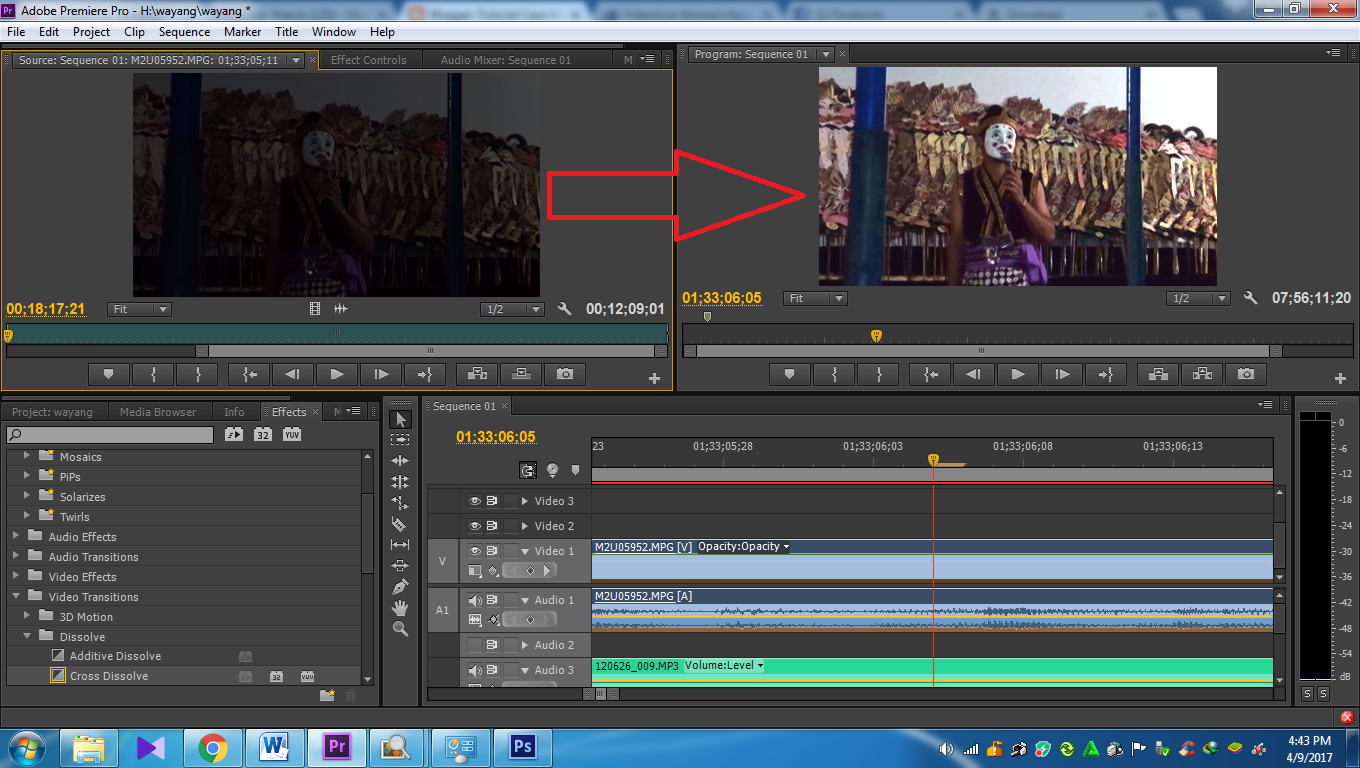Toggle visibility eye for Video 3 track
1360x768 pixels.
[x=475, y=501]
